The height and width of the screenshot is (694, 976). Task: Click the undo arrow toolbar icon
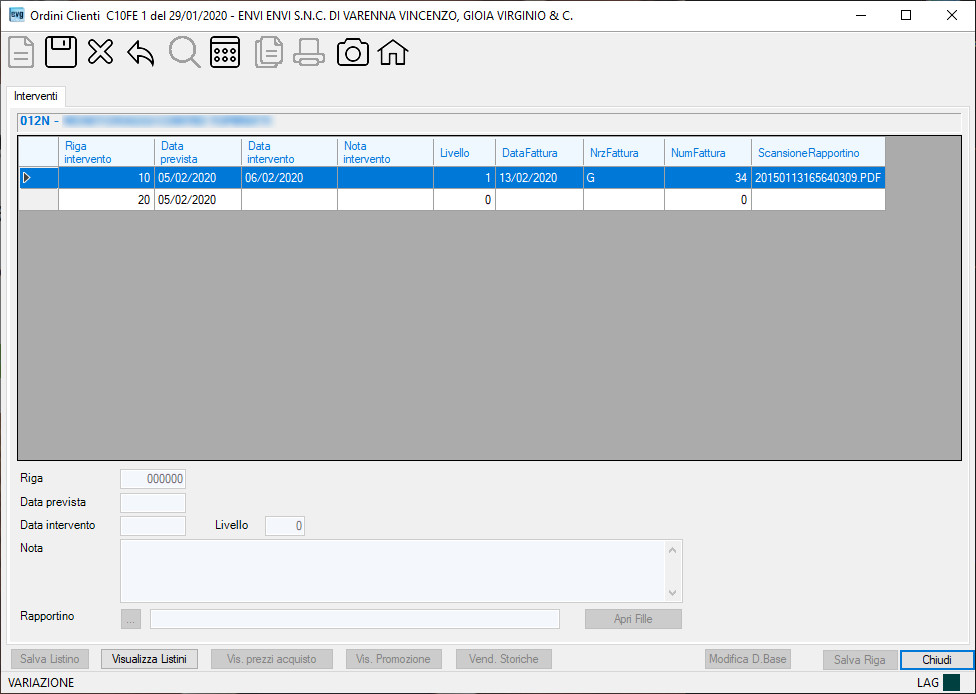tap(141, 53)
